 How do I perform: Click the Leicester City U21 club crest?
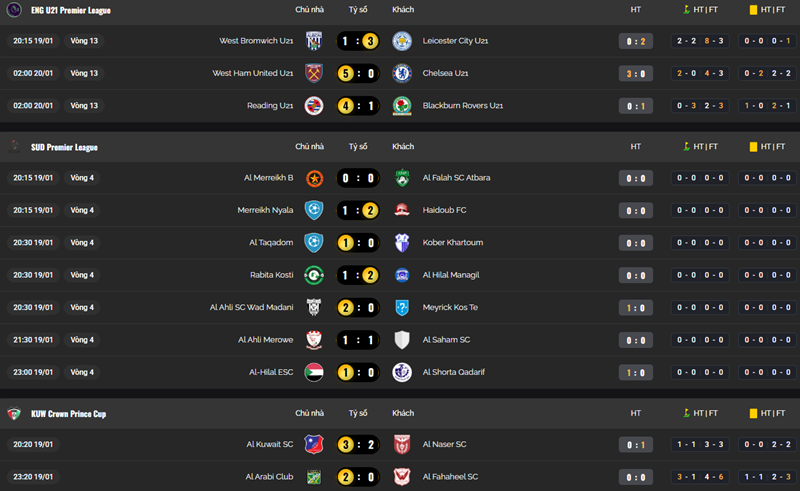pyautogui.click(x=402, y=41)
